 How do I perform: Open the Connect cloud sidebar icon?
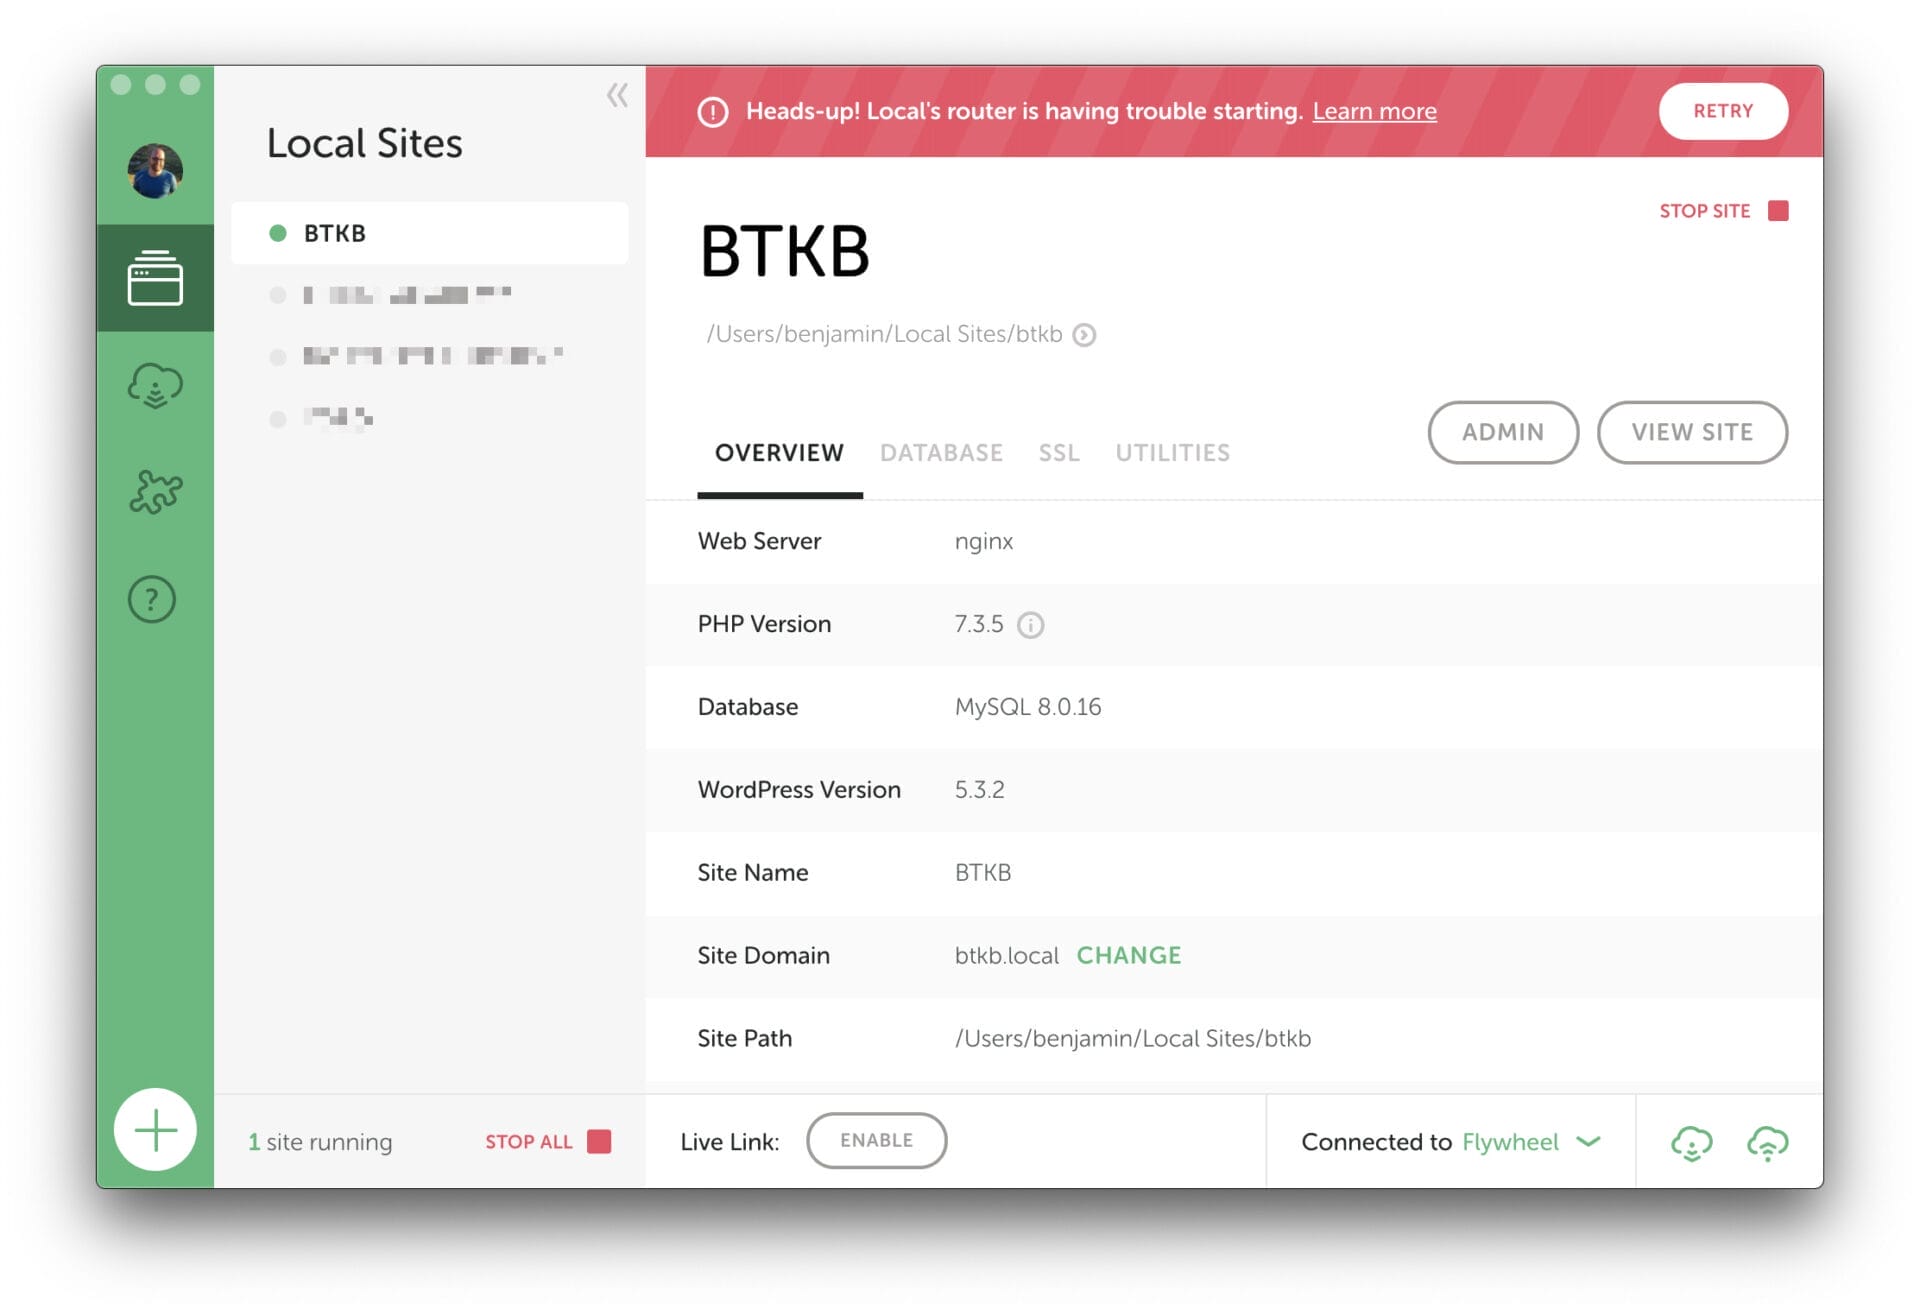click(155, 386)
